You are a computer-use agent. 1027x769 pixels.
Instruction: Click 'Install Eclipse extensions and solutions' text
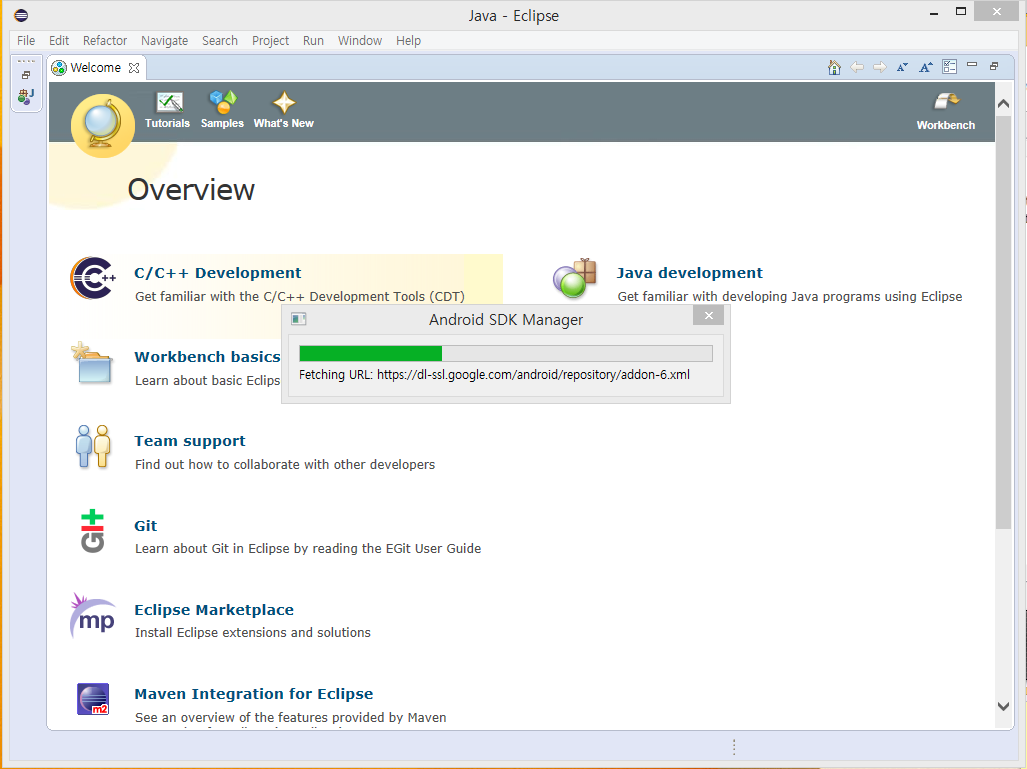click(x=253, y=633)
